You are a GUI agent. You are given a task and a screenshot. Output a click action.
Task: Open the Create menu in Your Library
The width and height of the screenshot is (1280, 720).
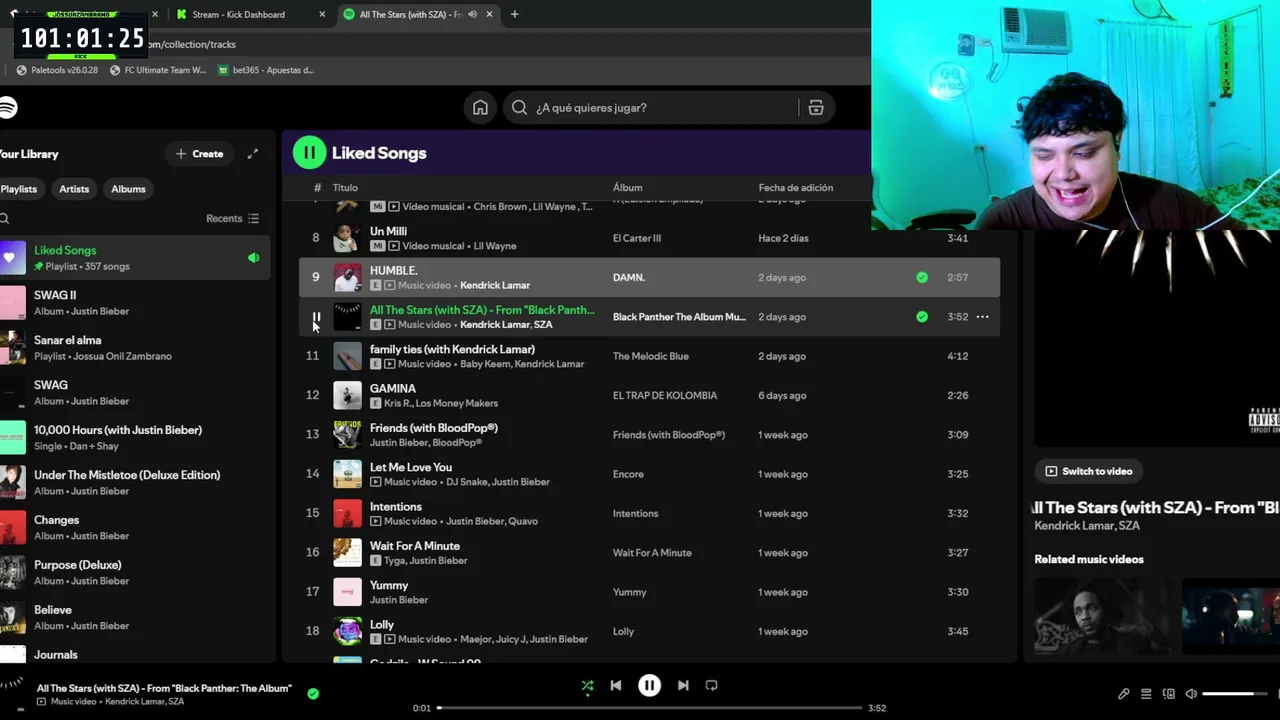click(x=199, y=154)
